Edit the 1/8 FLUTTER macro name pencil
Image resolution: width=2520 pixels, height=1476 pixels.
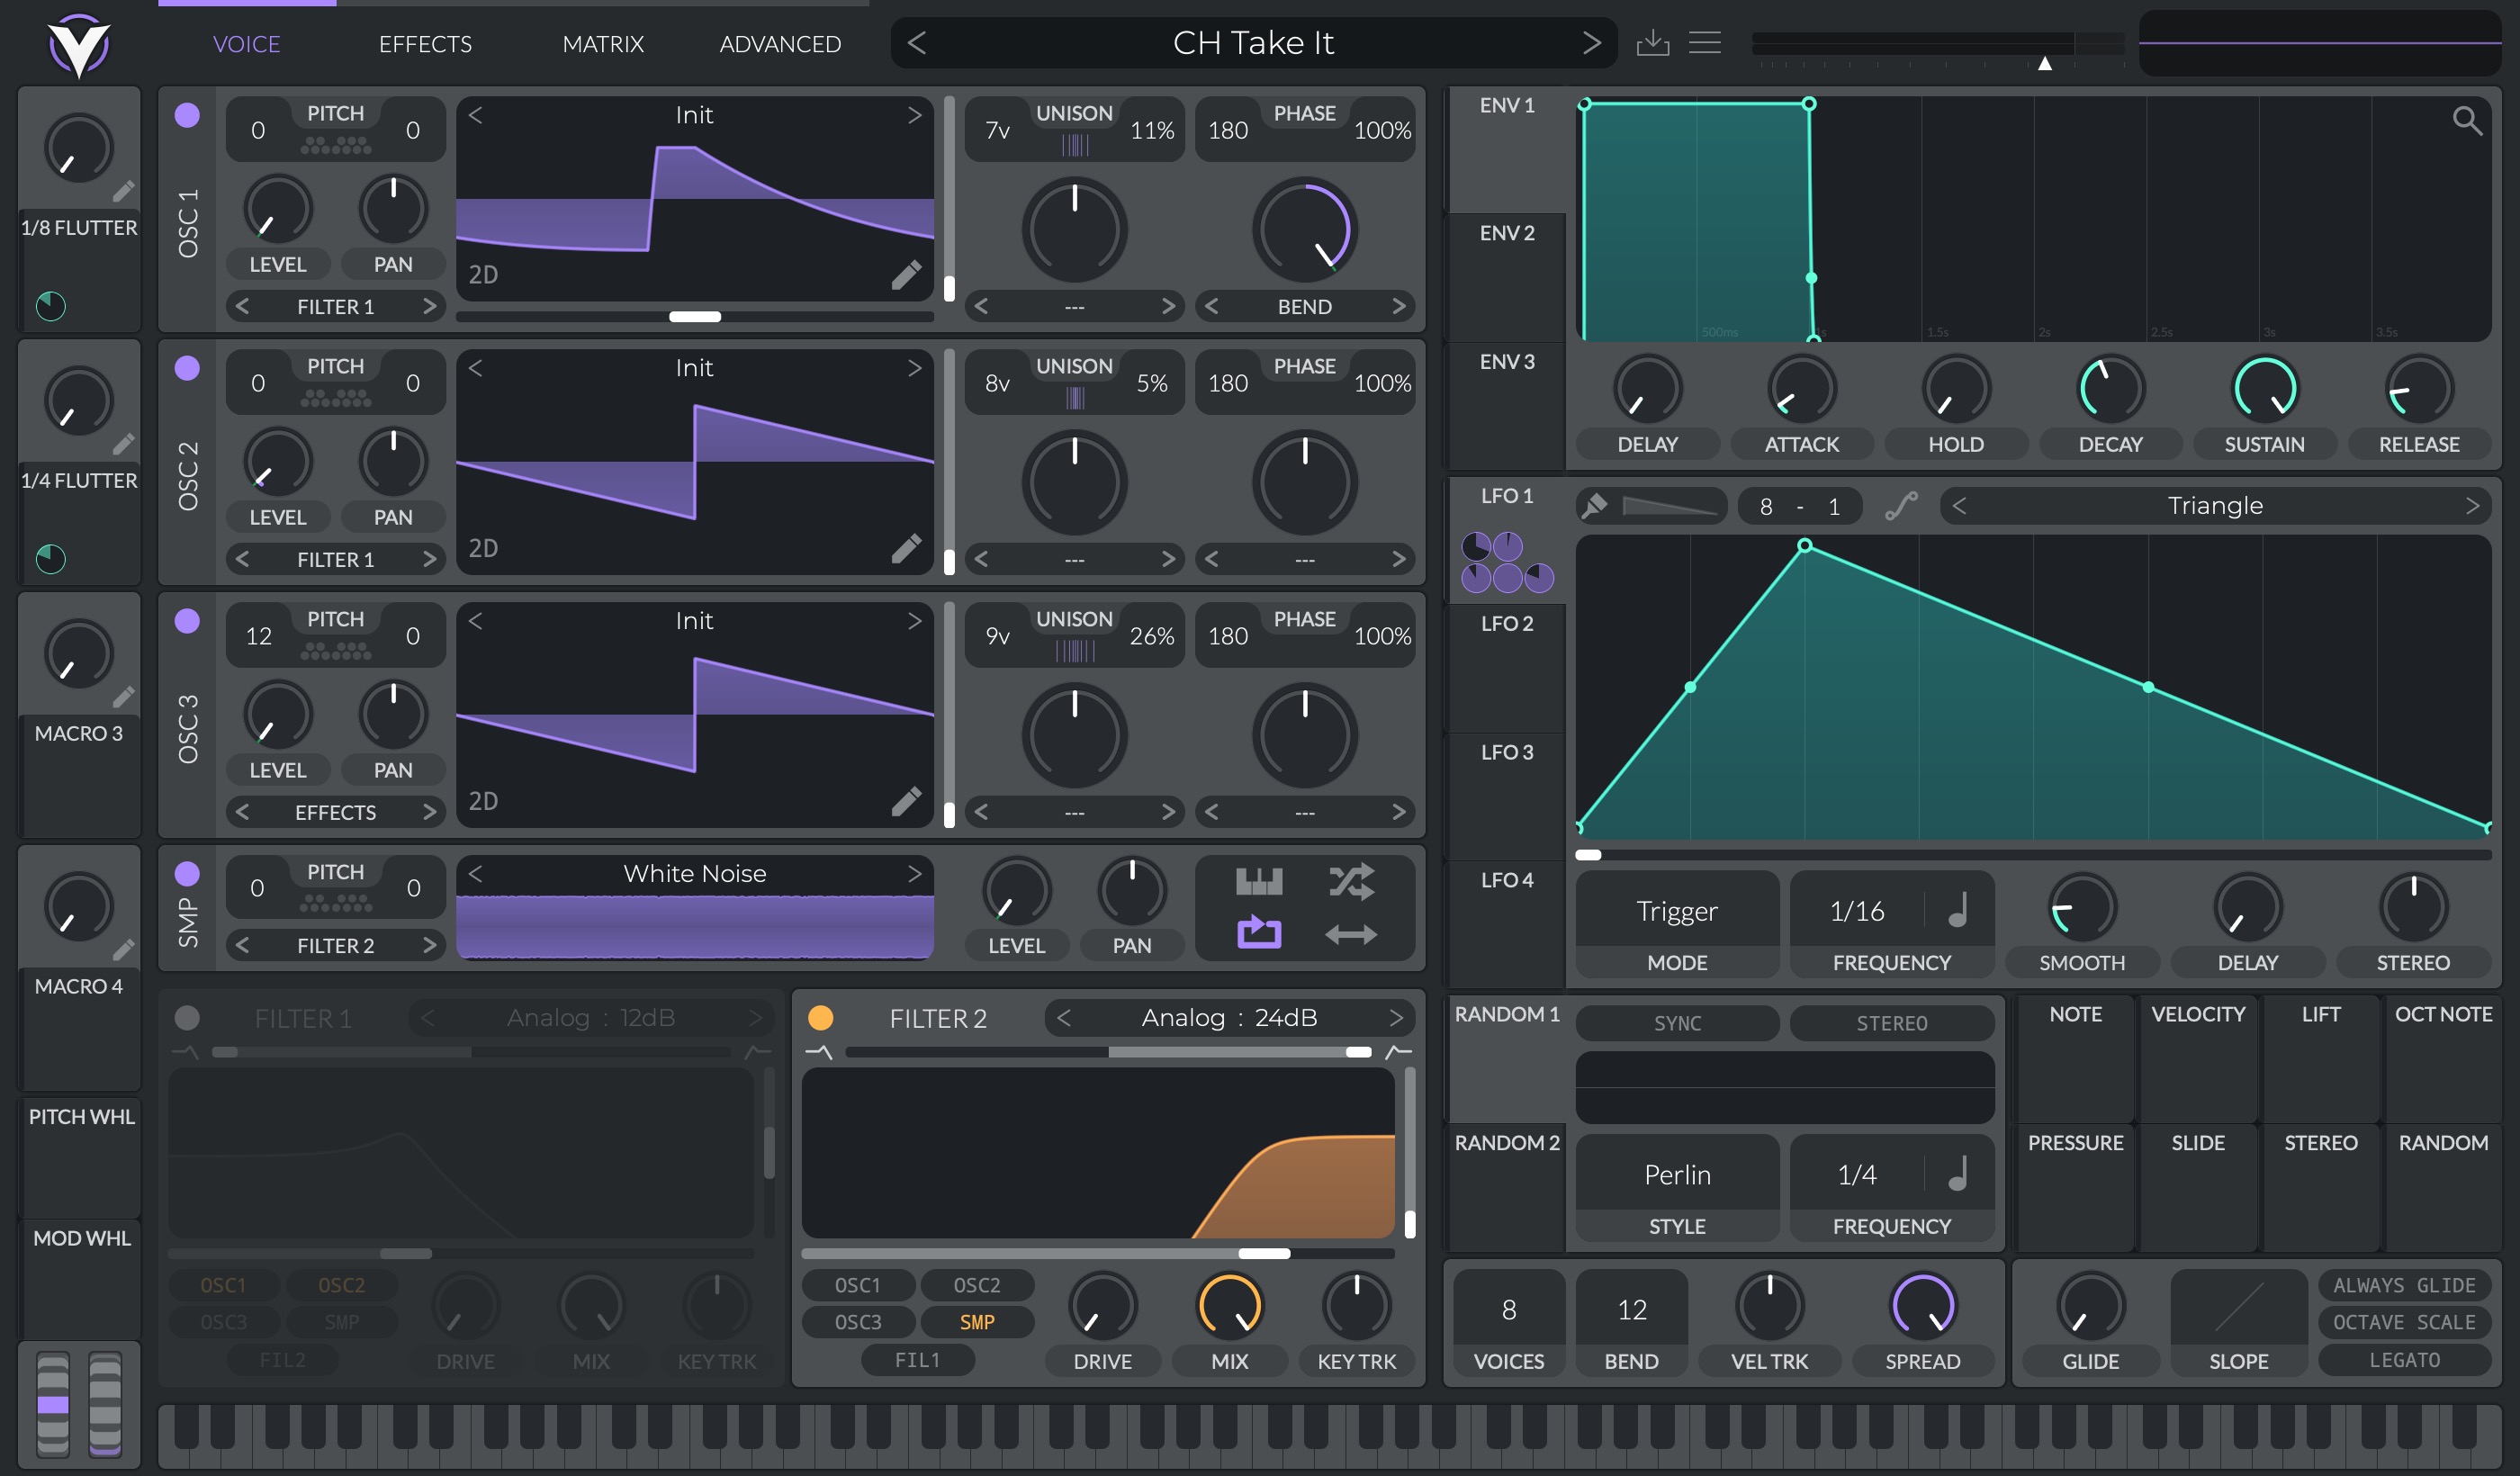tap(123, 191)
